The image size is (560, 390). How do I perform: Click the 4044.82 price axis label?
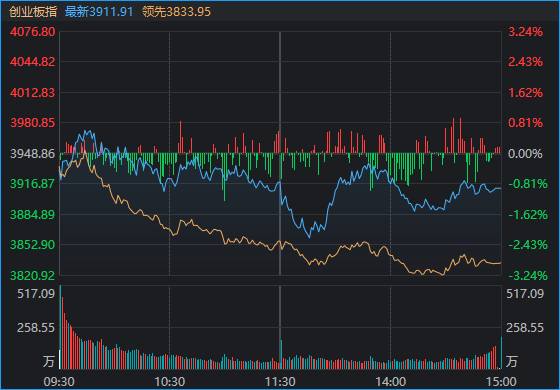33,62
